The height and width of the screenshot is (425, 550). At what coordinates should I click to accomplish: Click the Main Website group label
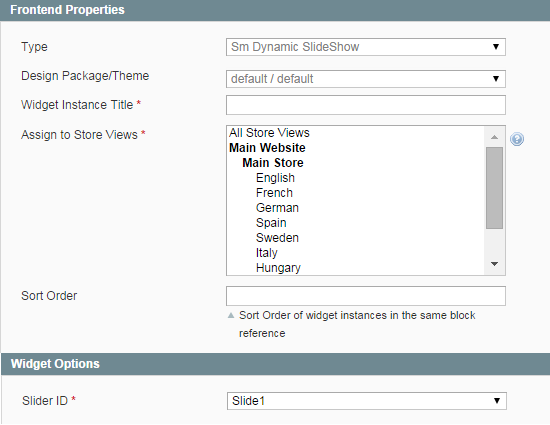point(267,148)
